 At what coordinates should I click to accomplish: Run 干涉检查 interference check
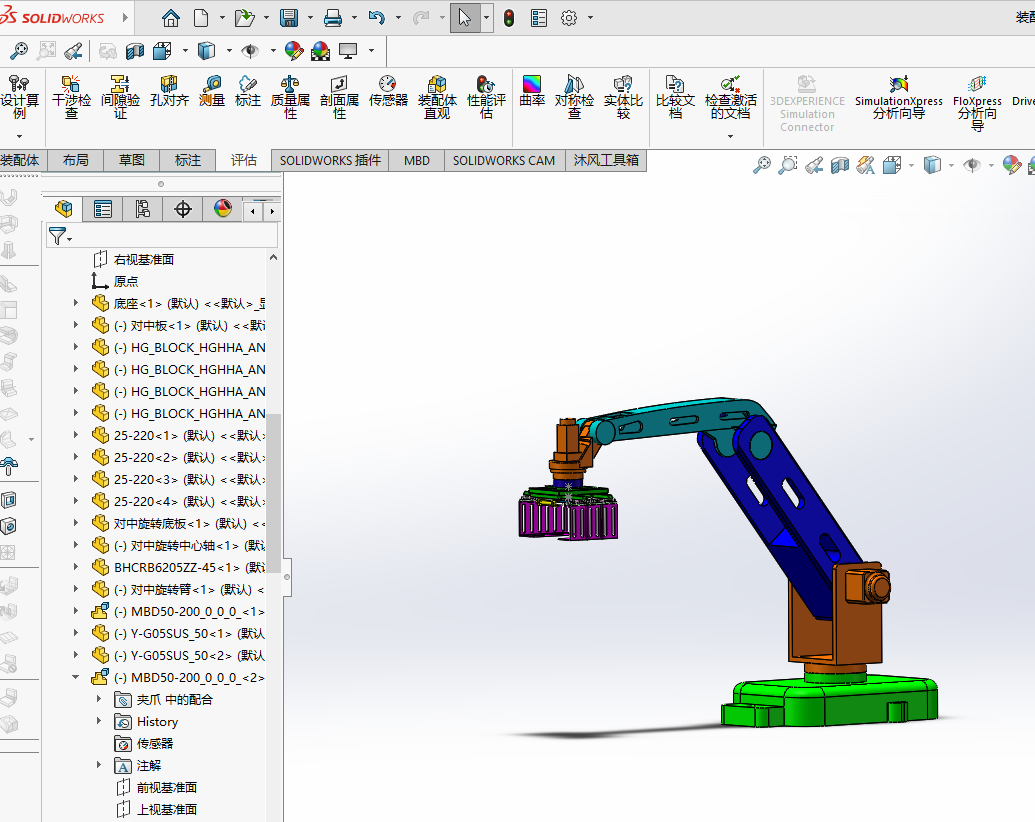pyautogui.click(x=71, y=98)
